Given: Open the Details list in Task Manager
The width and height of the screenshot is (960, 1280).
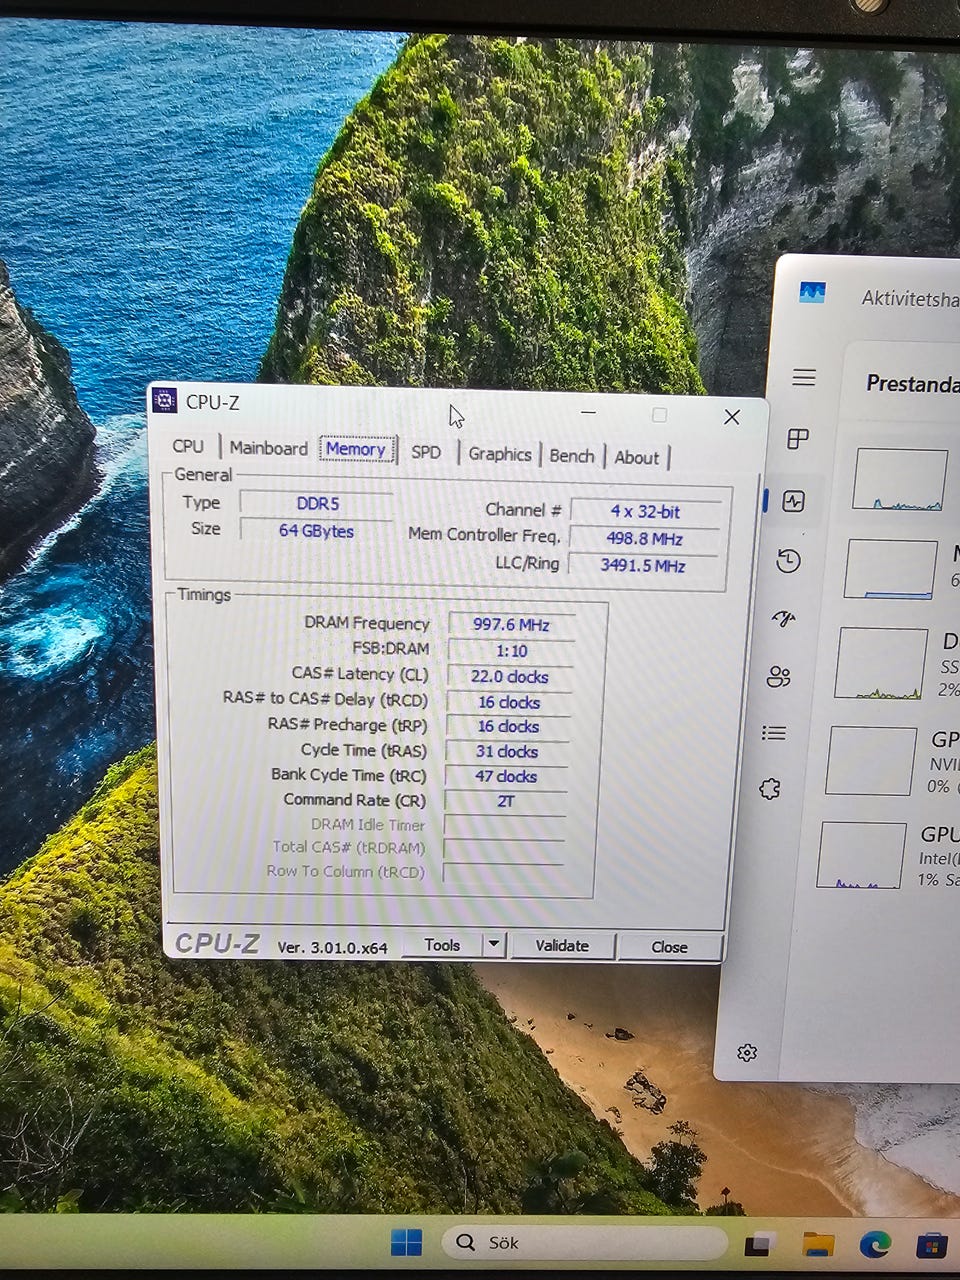Looking at the screenshot, I should pos(774,733).
